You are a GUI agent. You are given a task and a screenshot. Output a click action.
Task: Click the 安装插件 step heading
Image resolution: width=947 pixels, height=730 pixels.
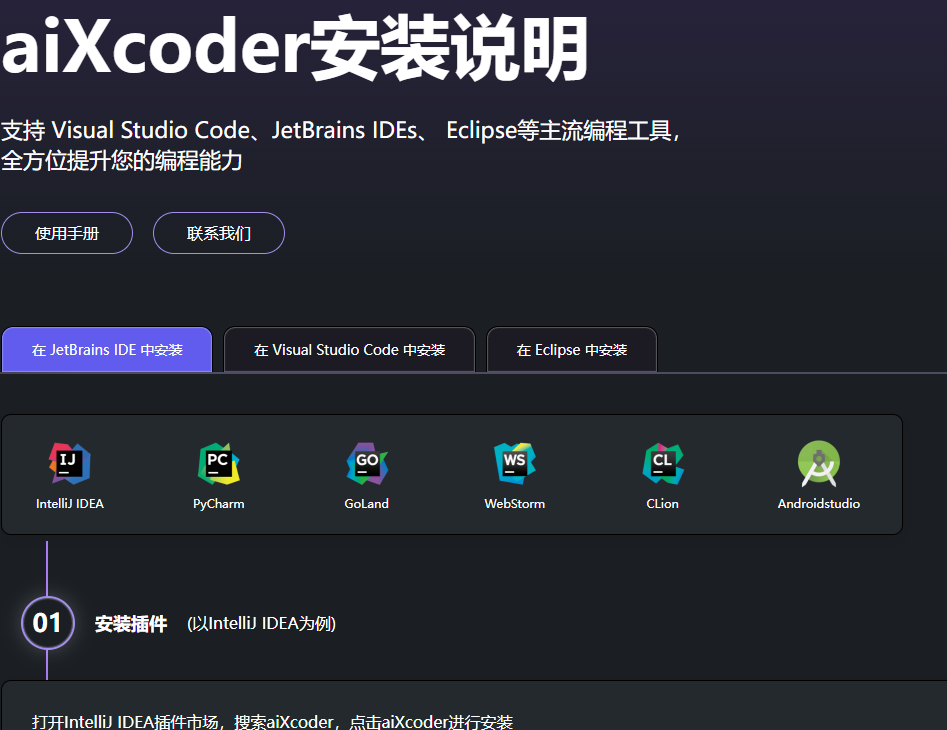[130, 624]
